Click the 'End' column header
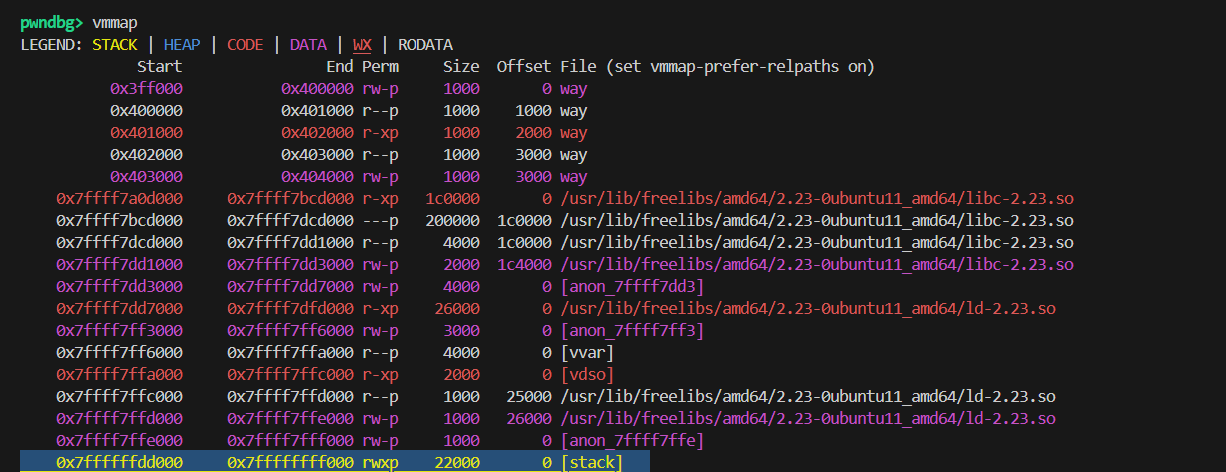The image size is (1226, 472). 340,66
